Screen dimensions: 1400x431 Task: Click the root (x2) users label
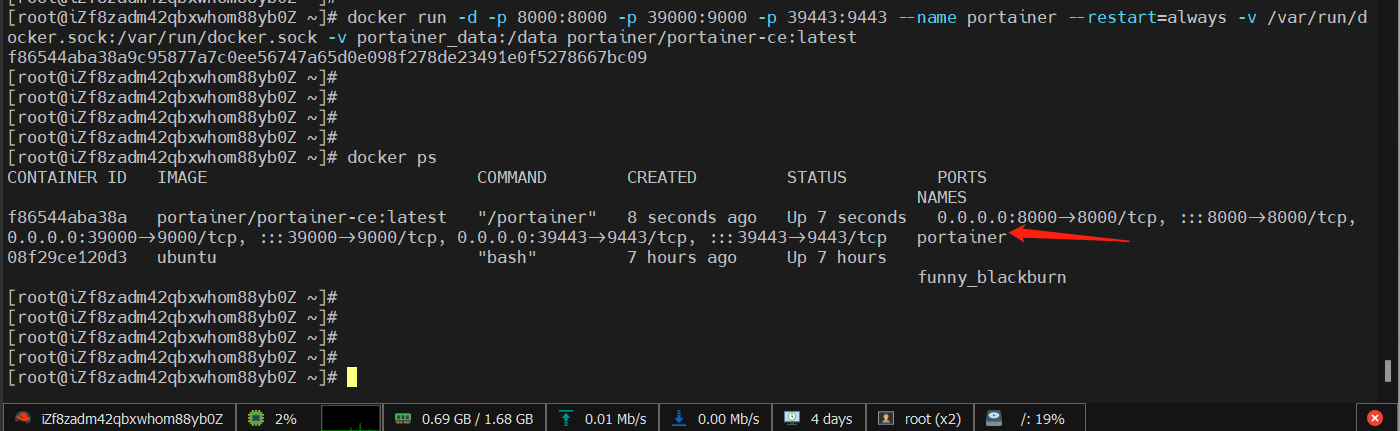click(x=932, y=418)
